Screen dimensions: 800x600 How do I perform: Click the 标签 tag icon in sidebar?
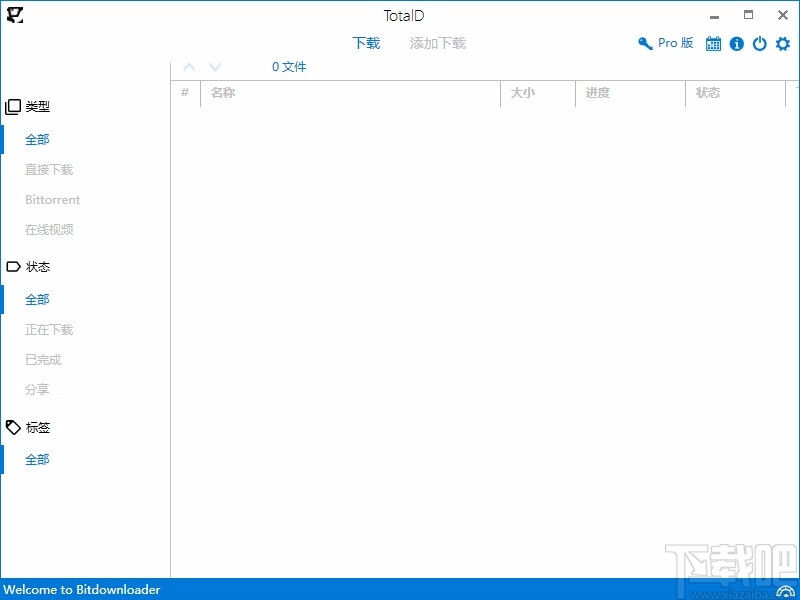(13, 427)
